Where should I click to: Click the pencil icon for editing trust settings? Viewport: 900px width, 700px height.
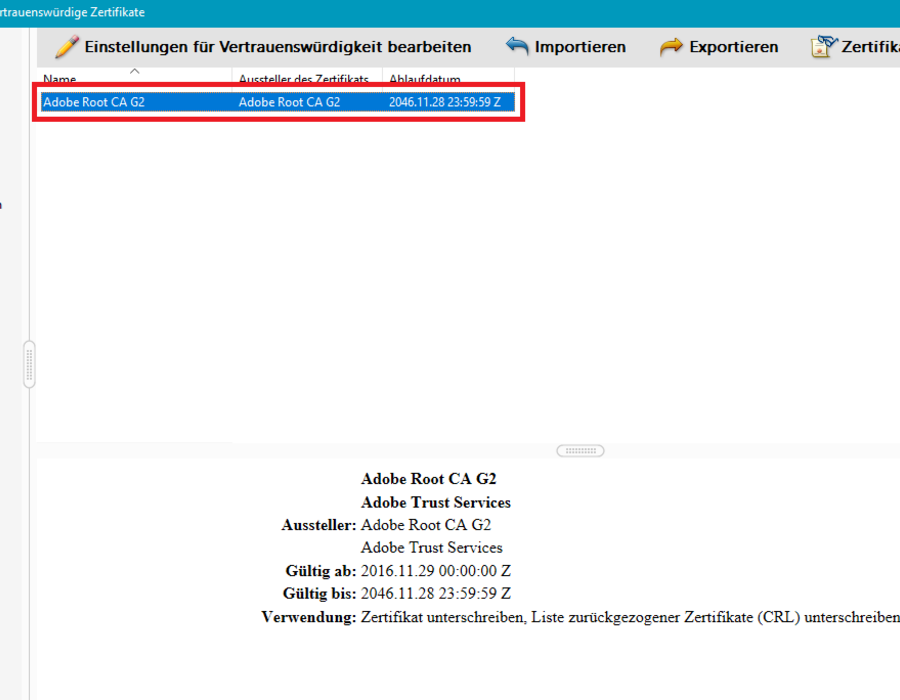click(x=67, y=46)
